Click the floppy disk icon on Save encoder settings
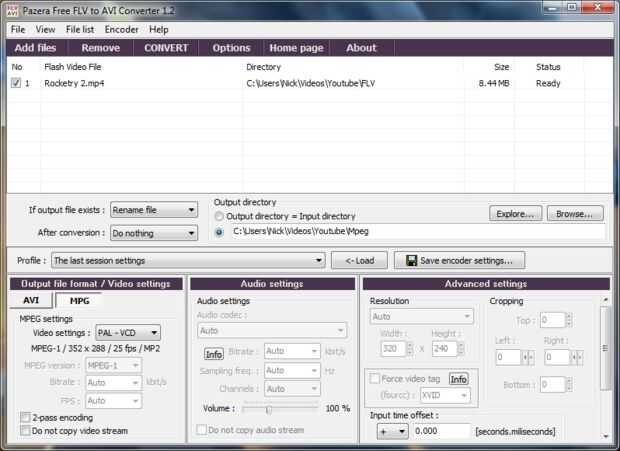The width and height of the screenshot is (620, 451). 411,260
